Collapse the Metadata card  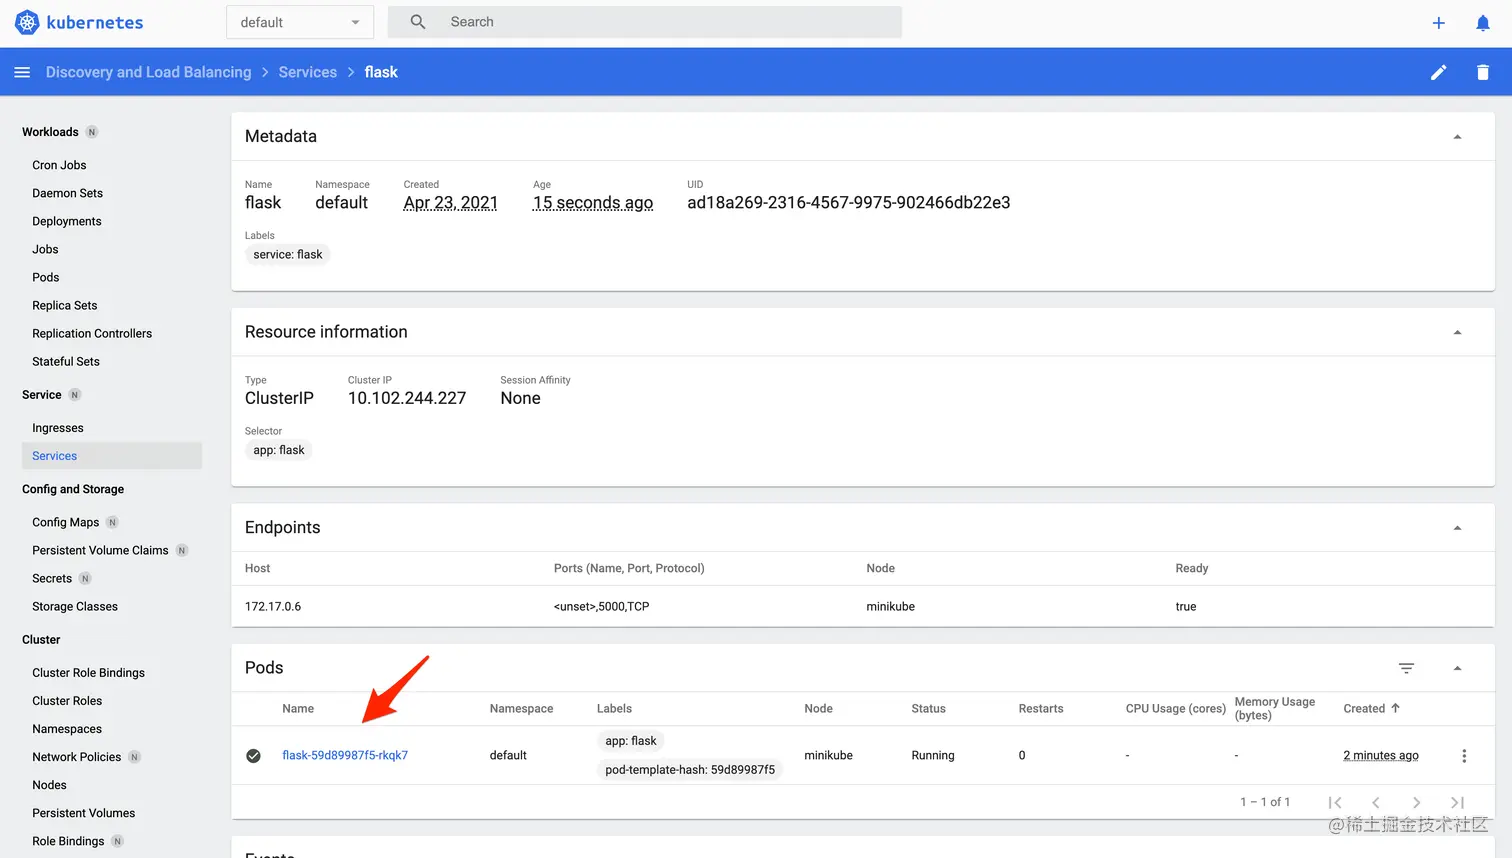[x=1457, y=137]
